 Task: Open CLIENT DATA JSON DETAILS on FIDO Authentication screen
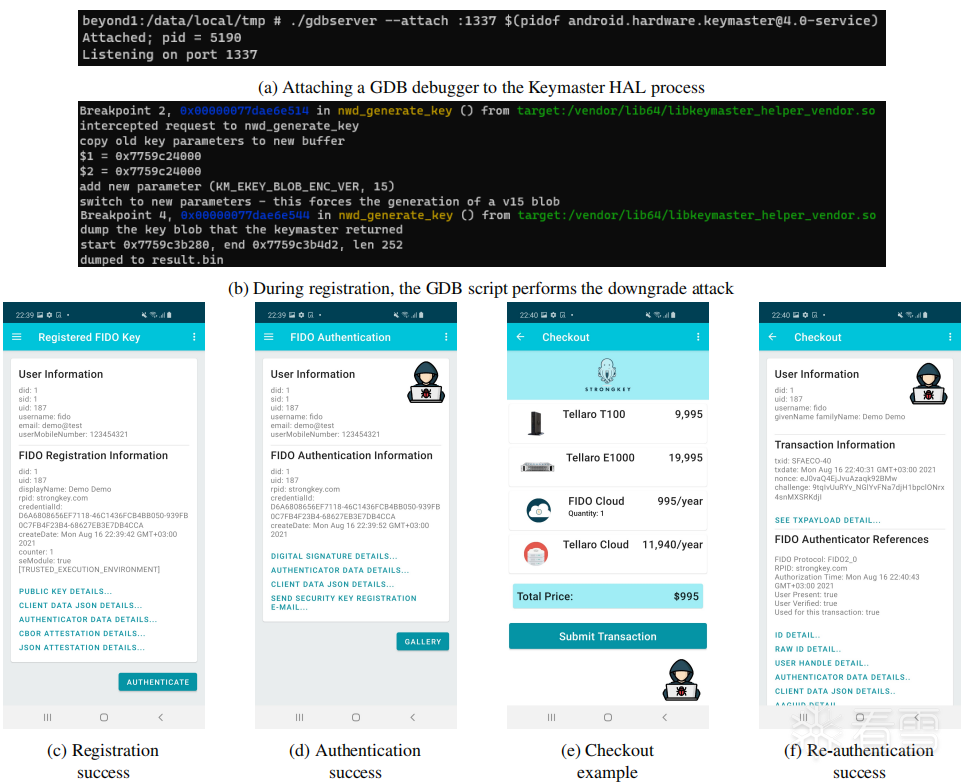pyautogui.click(x=332, y=584)
